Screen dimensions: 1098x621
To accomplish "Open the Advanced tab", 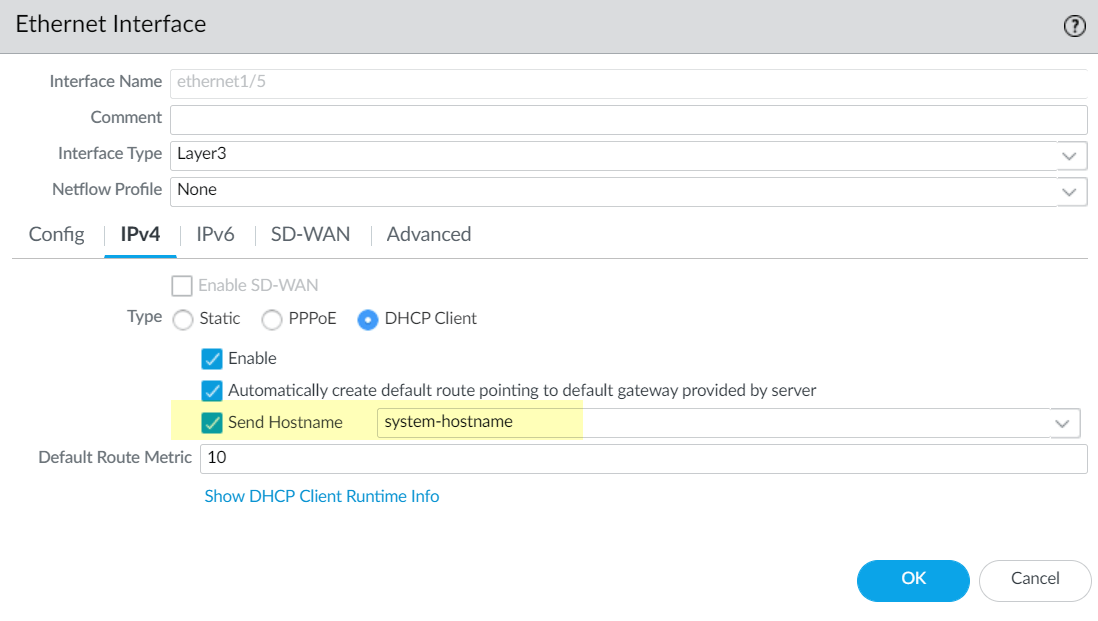I will [428, 234].
